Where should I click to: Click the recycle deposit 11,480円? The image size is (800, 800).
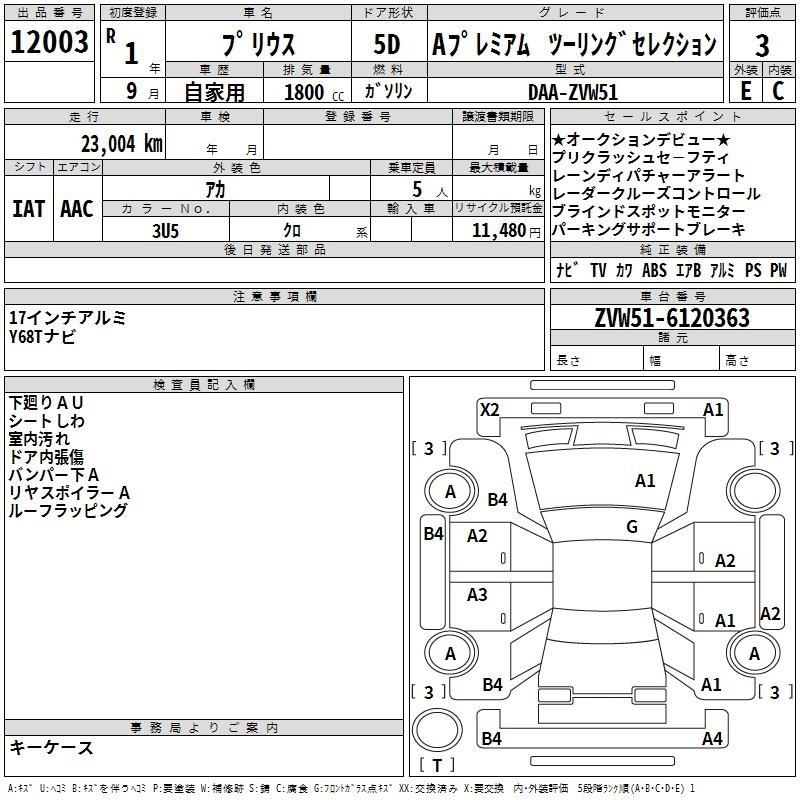click(x=506, y=231)
